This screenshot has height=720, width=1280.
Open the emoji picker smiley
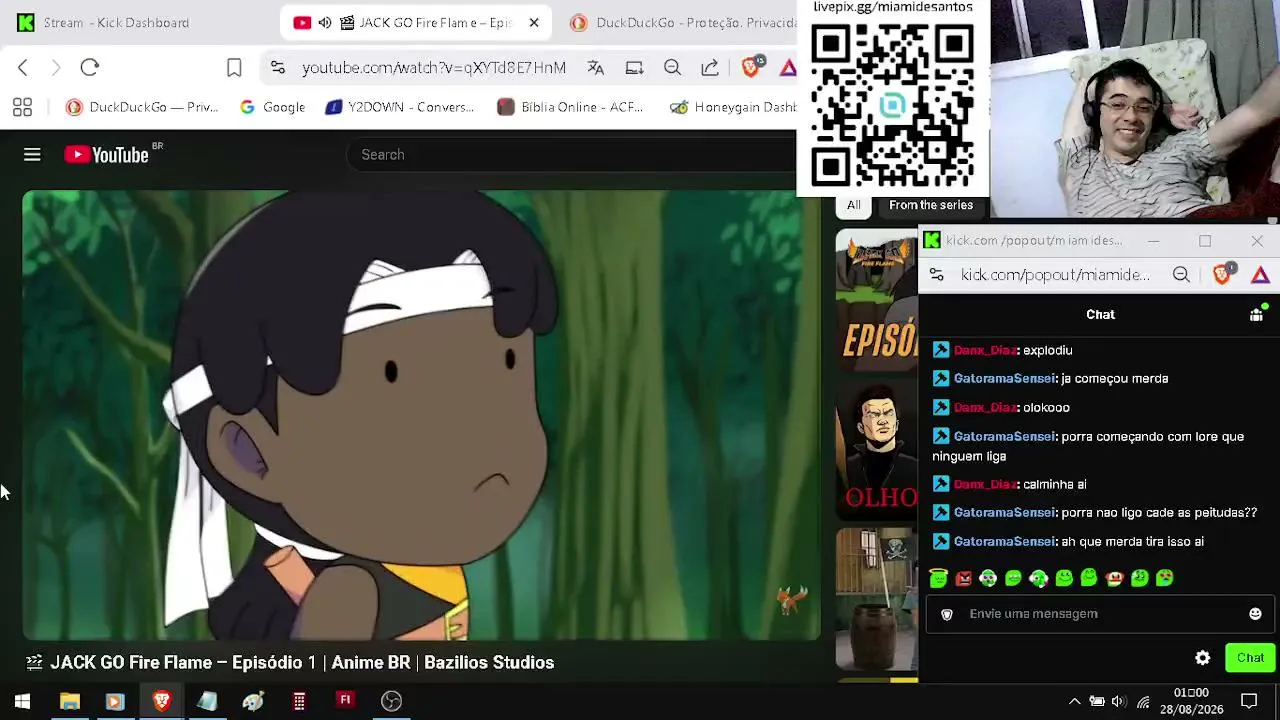pos(1255,614)
